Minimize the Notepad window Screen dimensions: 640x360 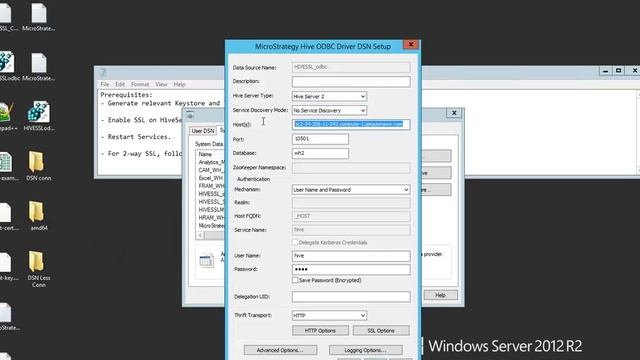605,71
